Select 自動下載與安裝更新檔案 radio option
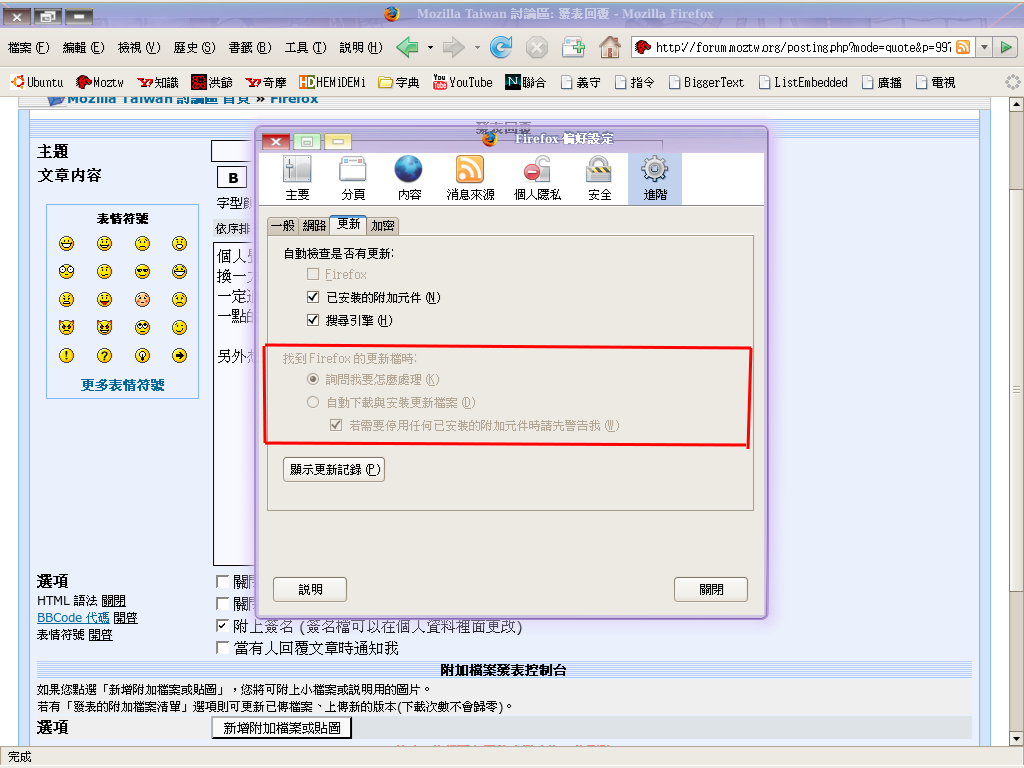1024x768 pixels. tap(313, 402)
